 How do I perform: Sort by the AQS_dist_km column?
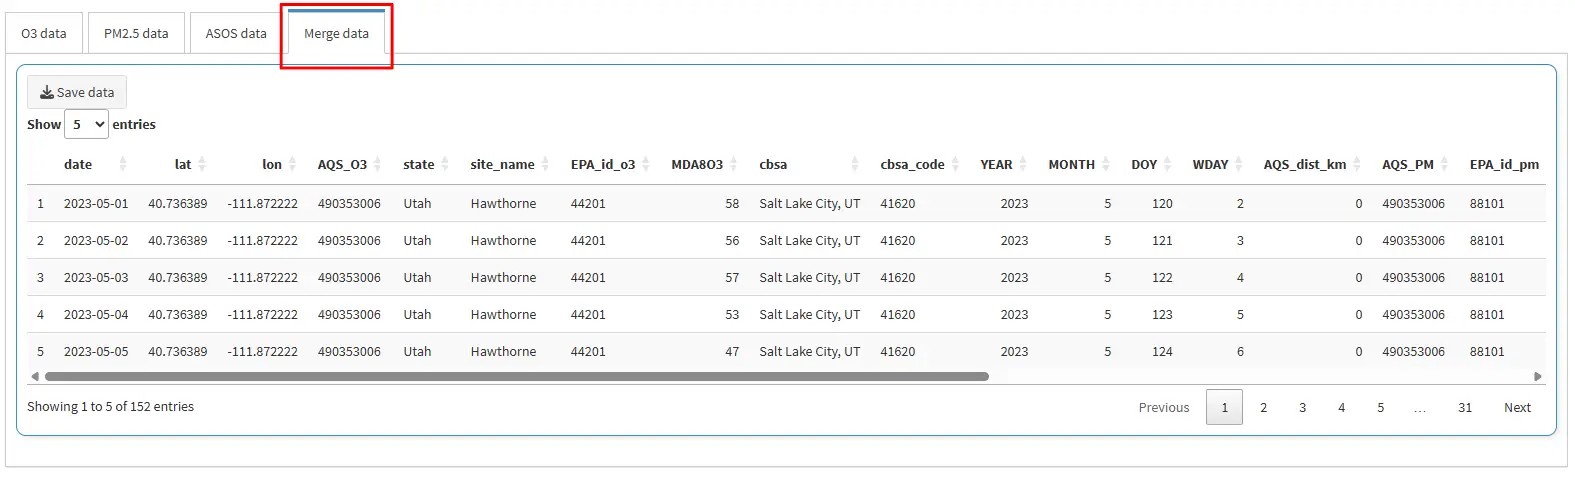pyautogui.click(x=1305, y=164)
